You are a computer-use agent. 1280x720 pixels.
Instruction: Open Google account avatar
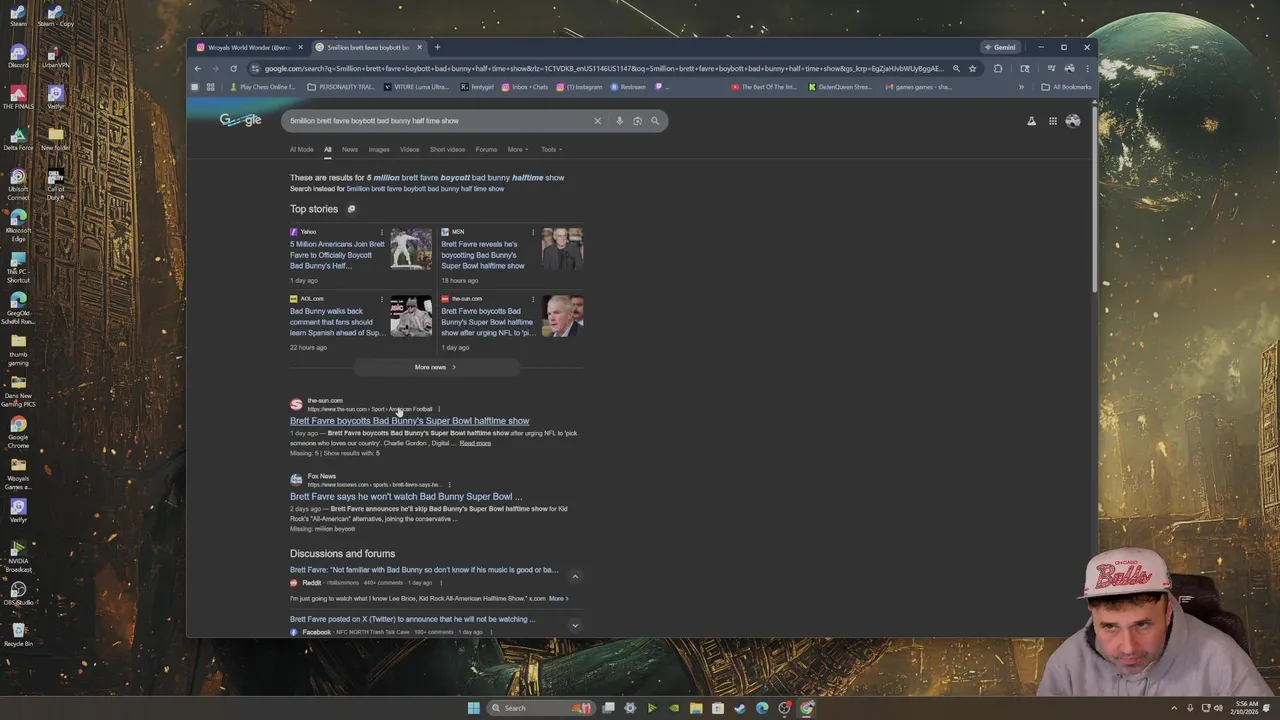pos(1073,121)
